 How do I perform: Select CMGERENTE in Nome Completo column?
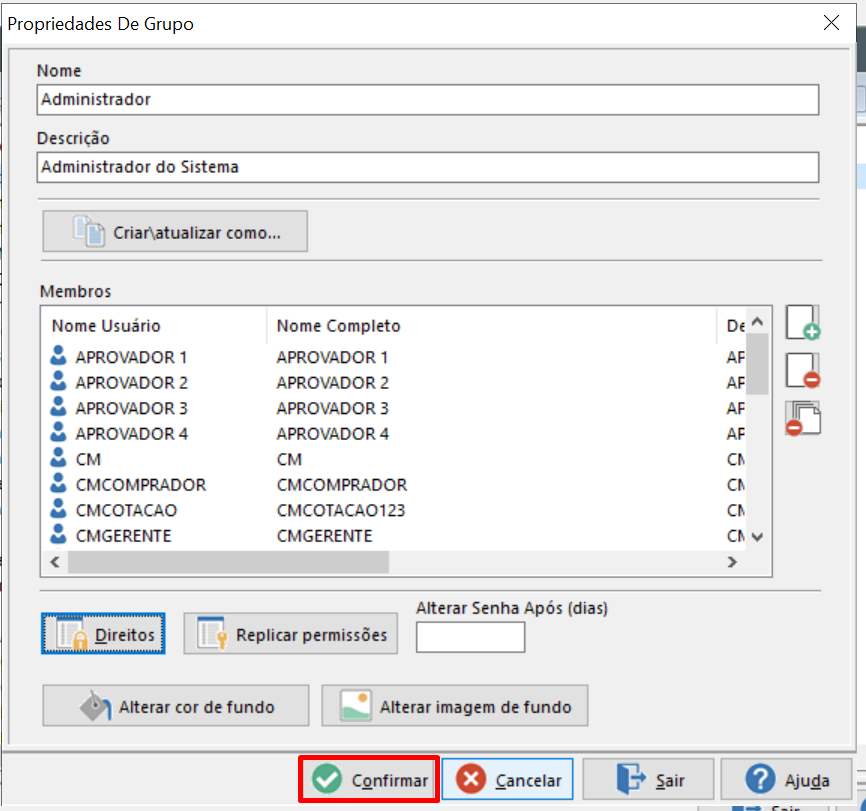click(325, 535)
